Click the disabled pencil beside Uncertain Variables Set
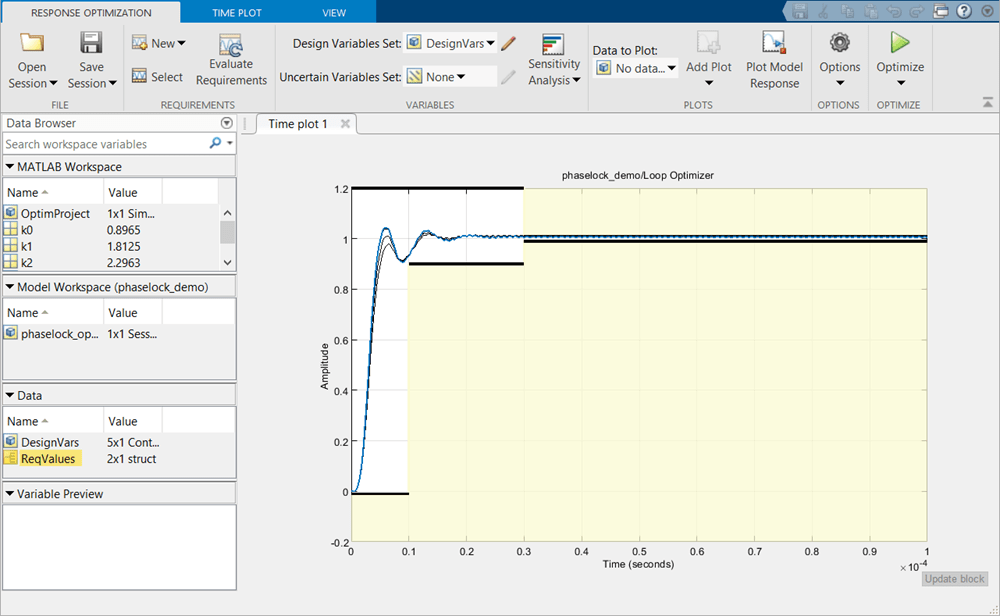Image resolution: width=1000 pixels, height=616 pixels. [508, 77]
